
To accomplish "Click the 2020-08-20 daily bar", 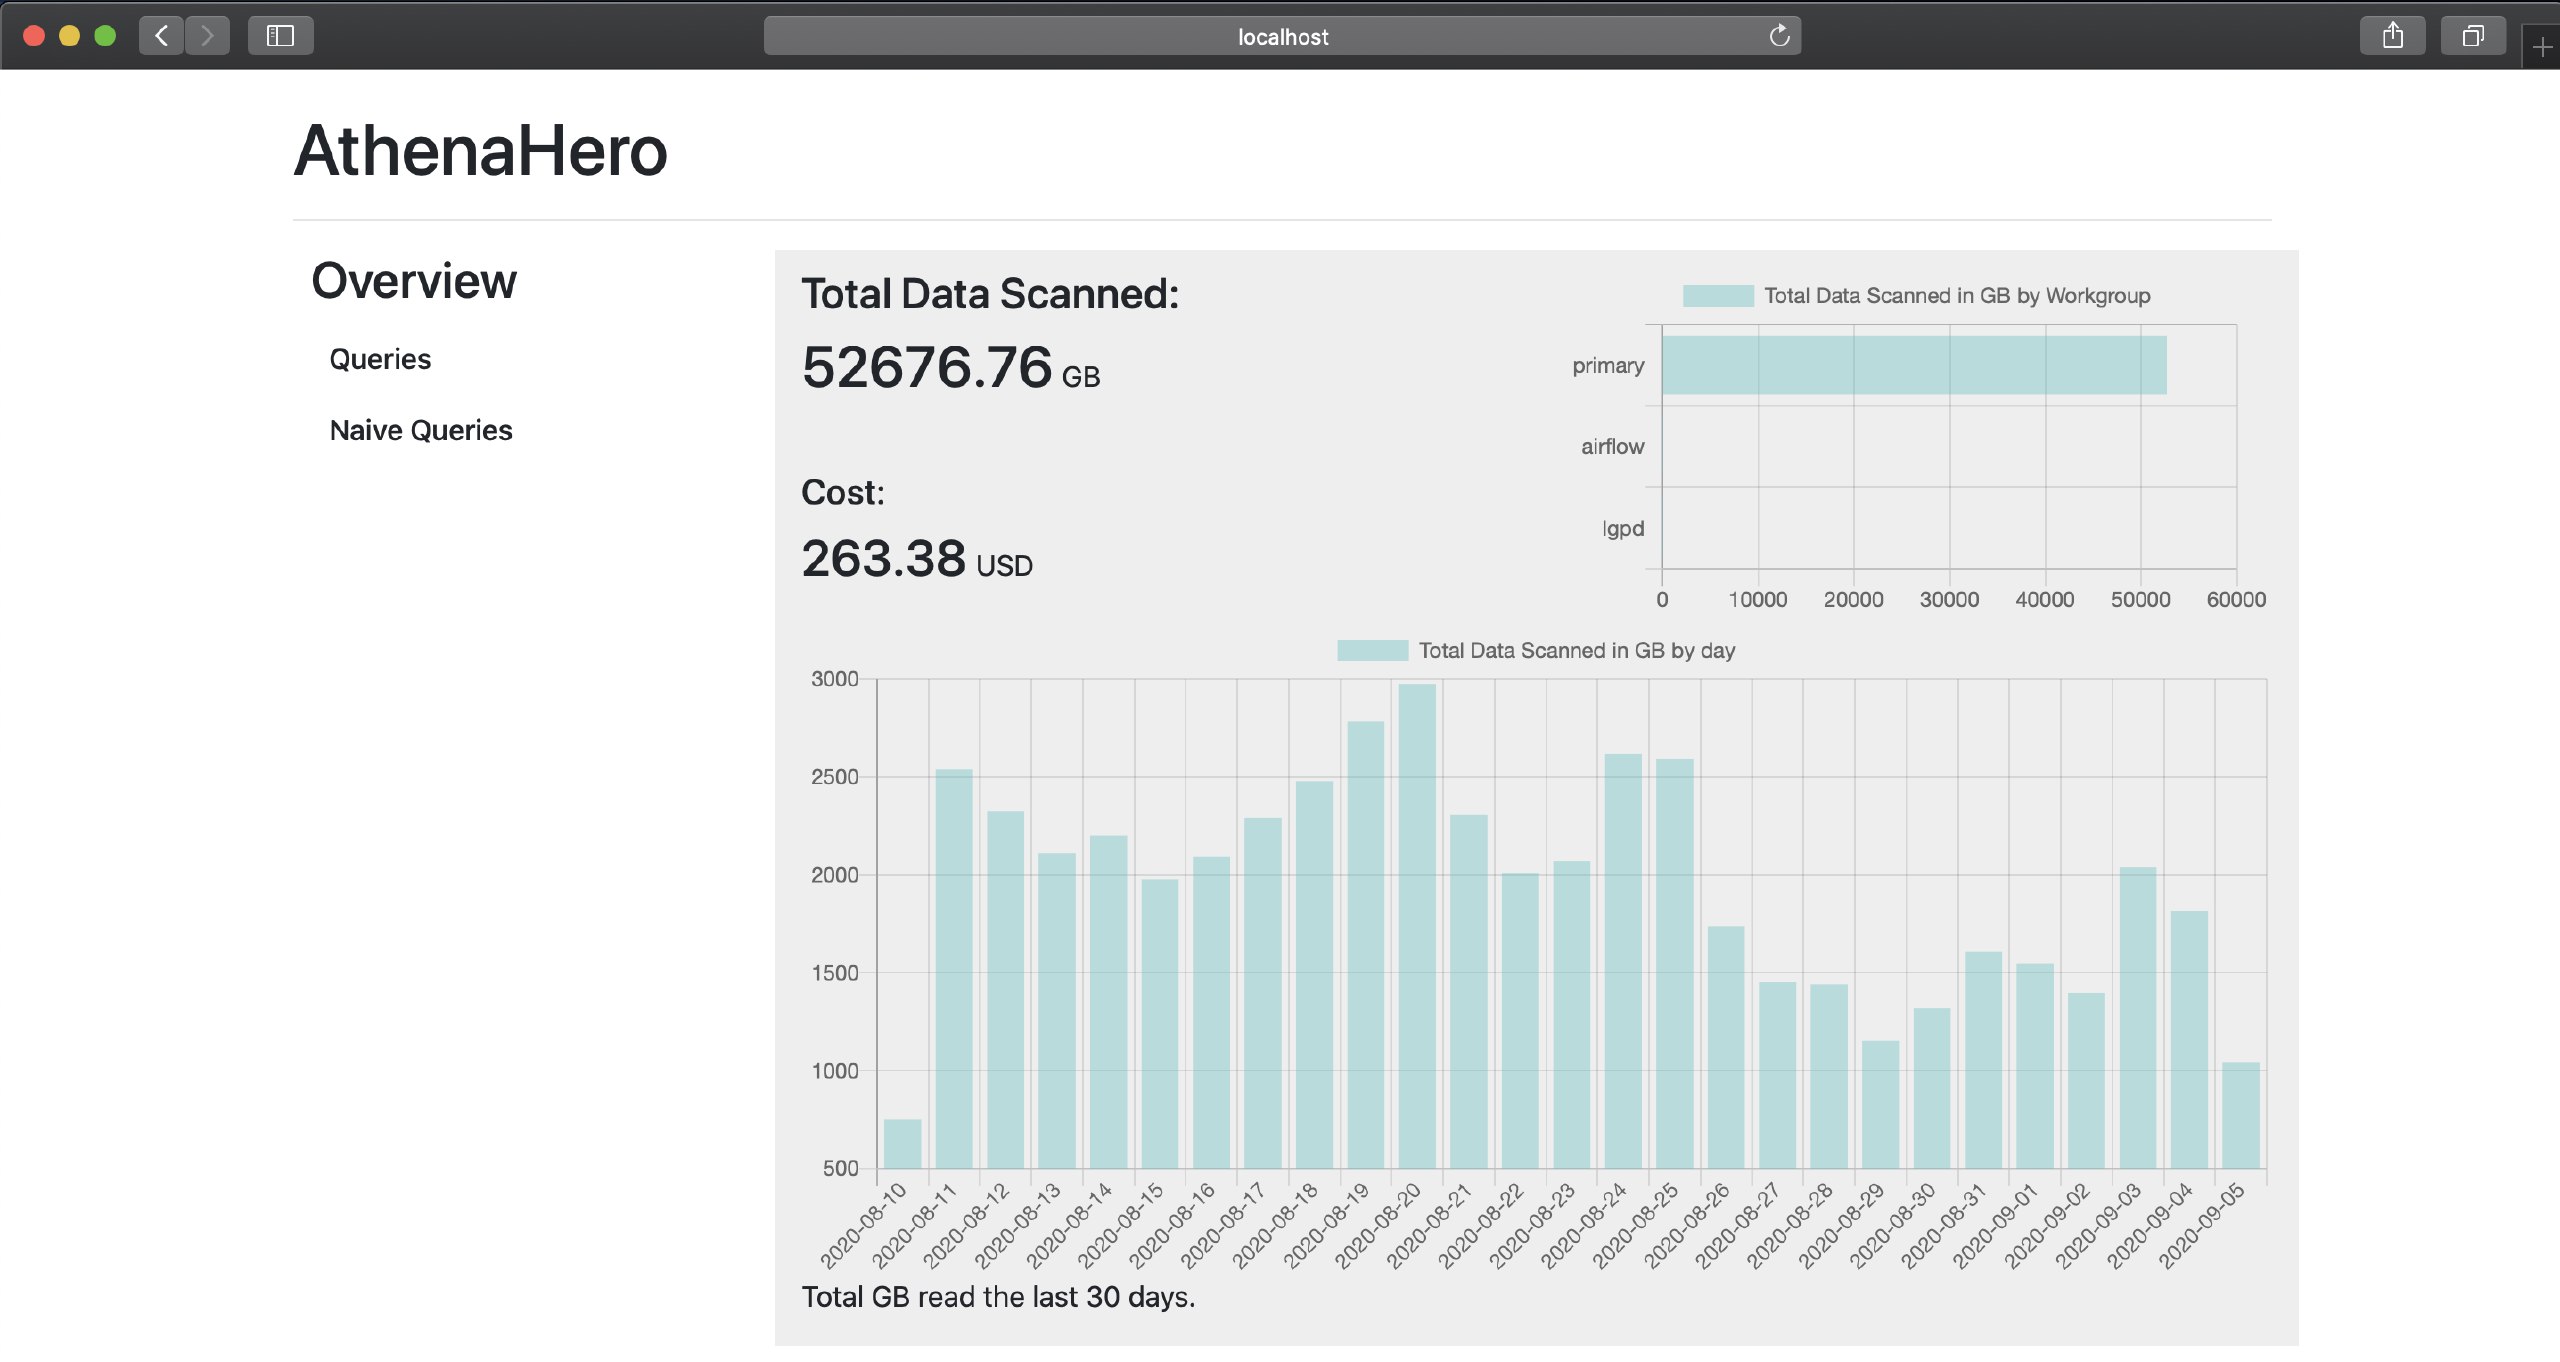I will click(x=1417, y=925).
